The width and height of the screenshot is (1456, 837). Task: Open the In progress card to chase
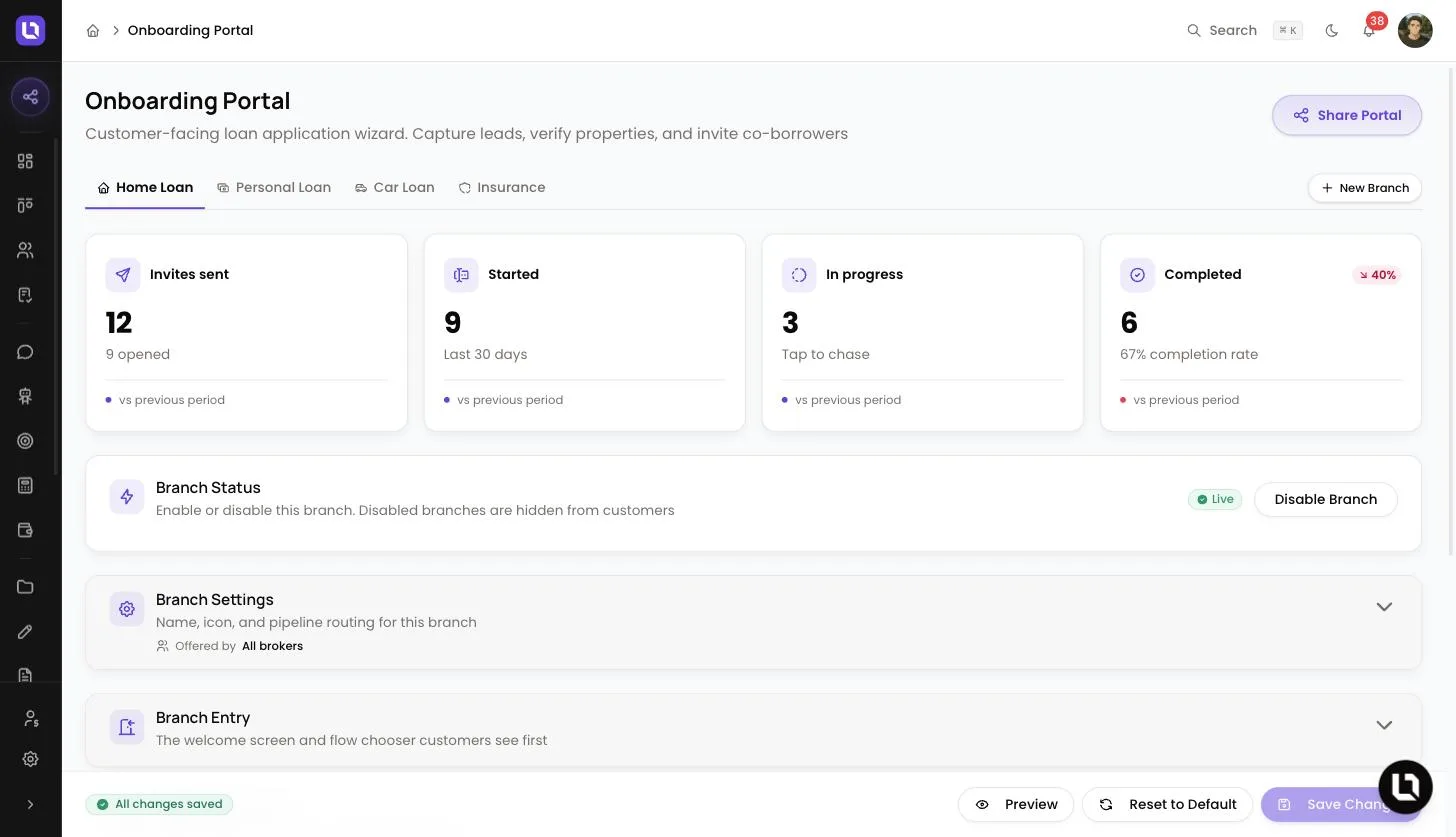(923, 333)
